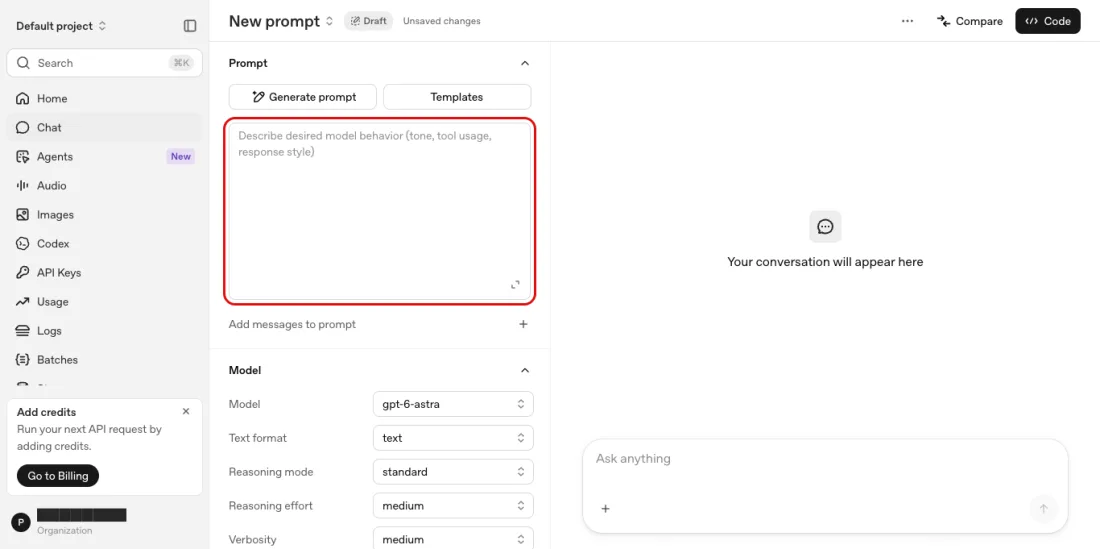Click the Images picture icon

(x=22, y=215)
